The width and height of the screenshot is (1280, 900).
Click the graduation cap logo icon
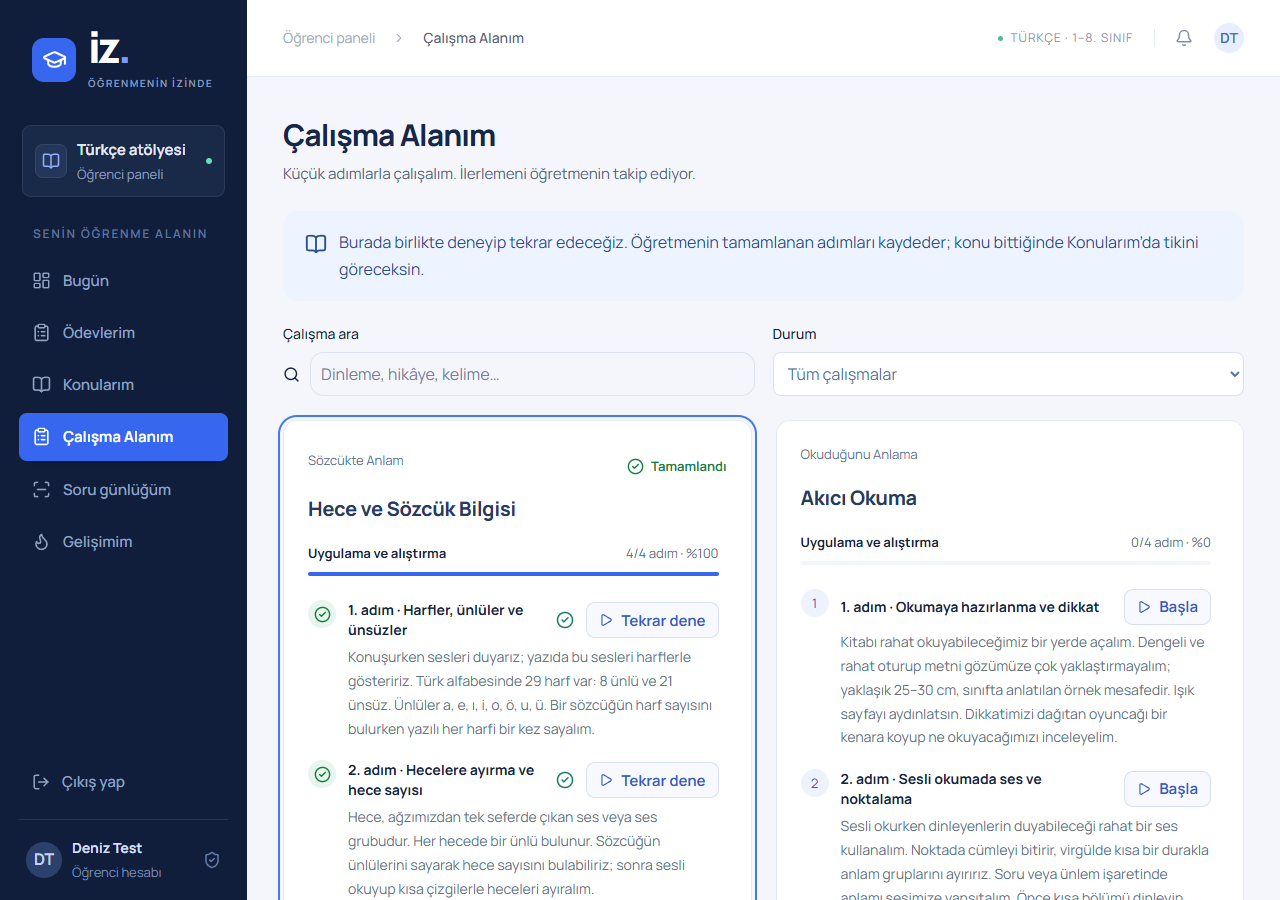[54, 60]
